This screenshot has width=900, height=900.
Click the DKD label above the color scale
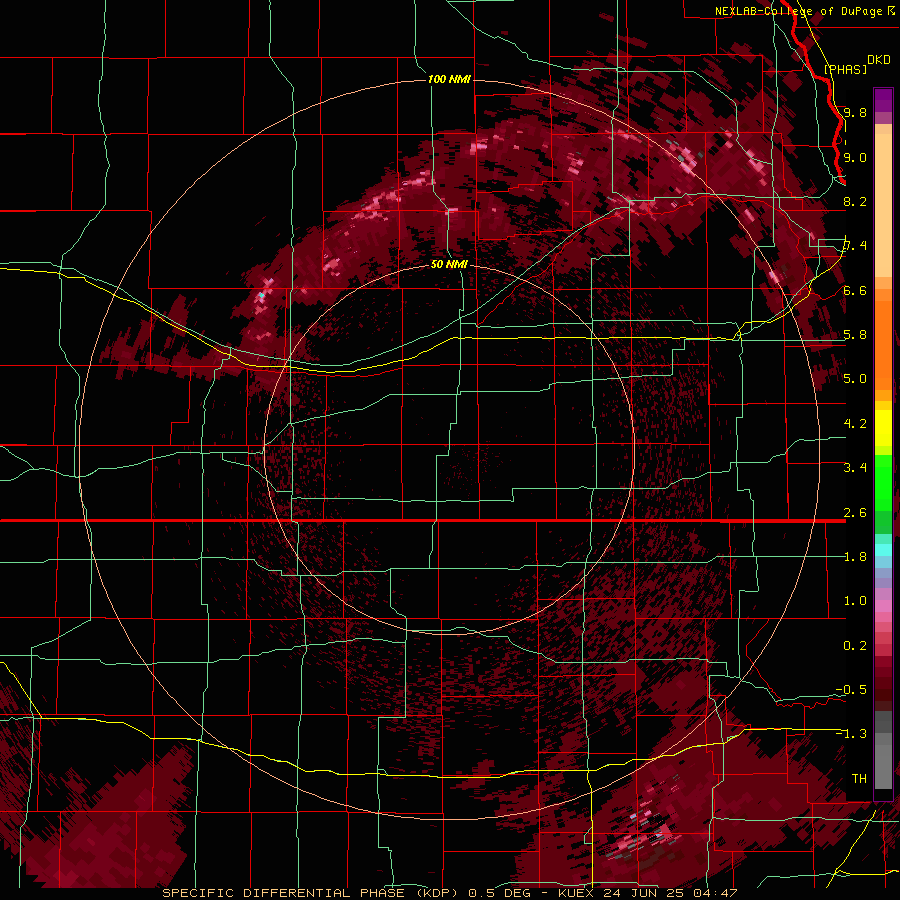coord(879,60)
